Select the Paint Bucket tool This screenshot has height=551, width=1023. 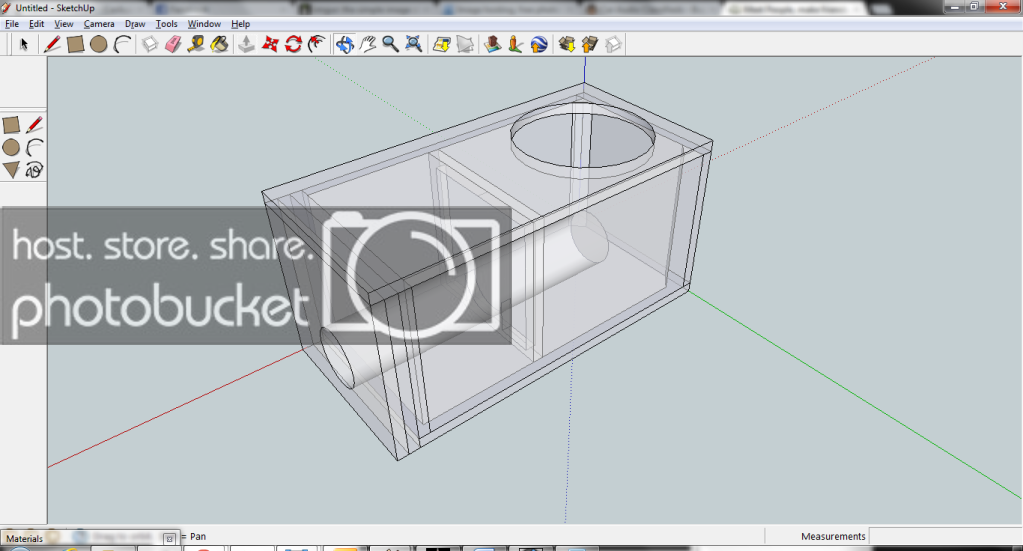219,44
